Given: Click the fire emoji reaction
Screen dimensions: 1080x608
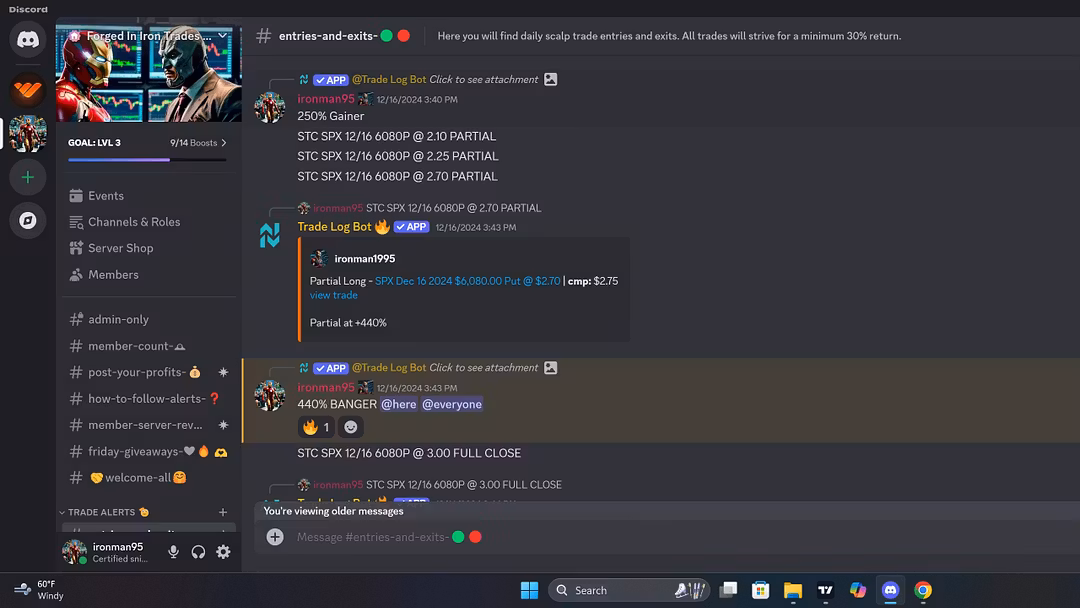Looking at the screenshot, I should coord(316,427).
